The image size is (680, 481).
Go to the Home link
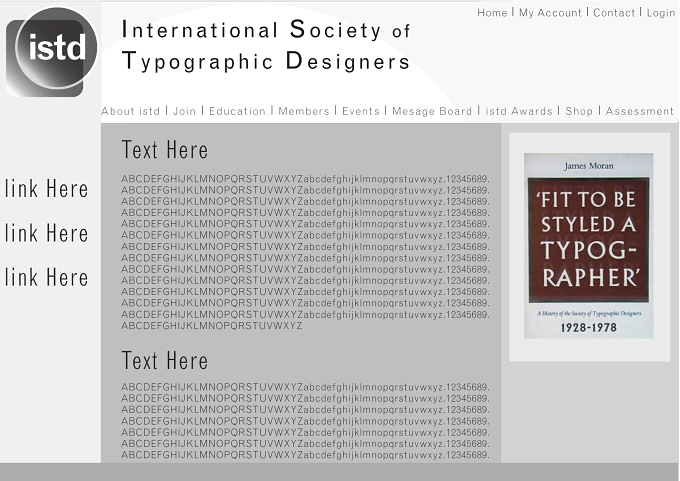pyautogui.click(x=492, y=13)
